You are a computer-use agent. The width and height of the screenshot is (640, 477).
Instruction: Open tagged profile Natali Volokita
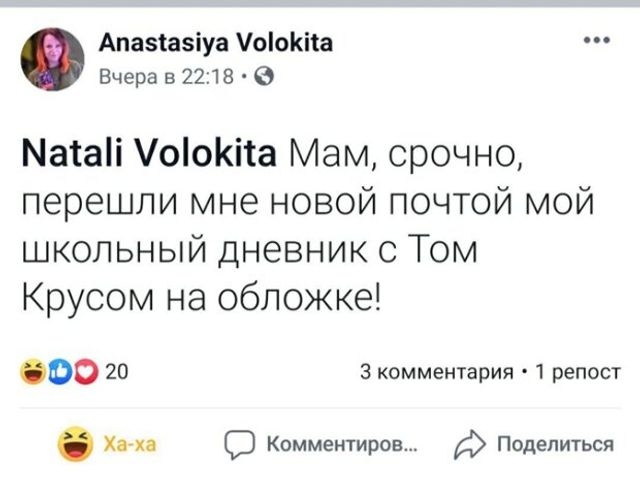pos(150,156)
